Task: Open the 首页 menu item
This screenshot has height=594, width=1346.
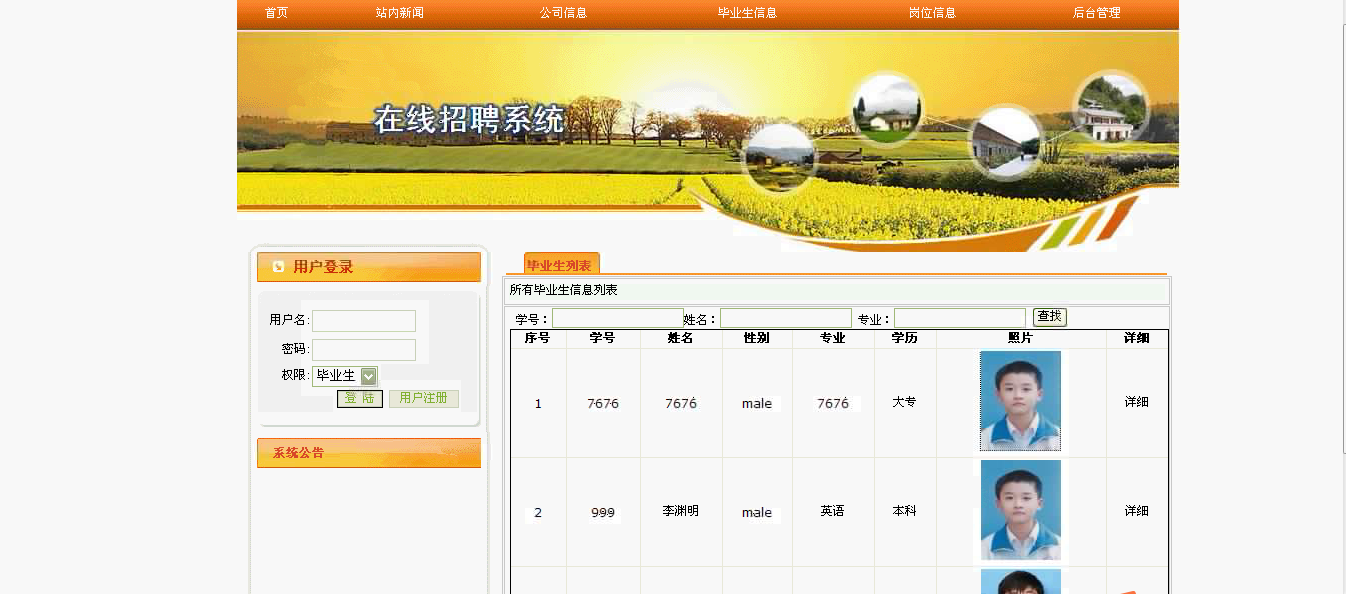Action: tap(276, 13)
